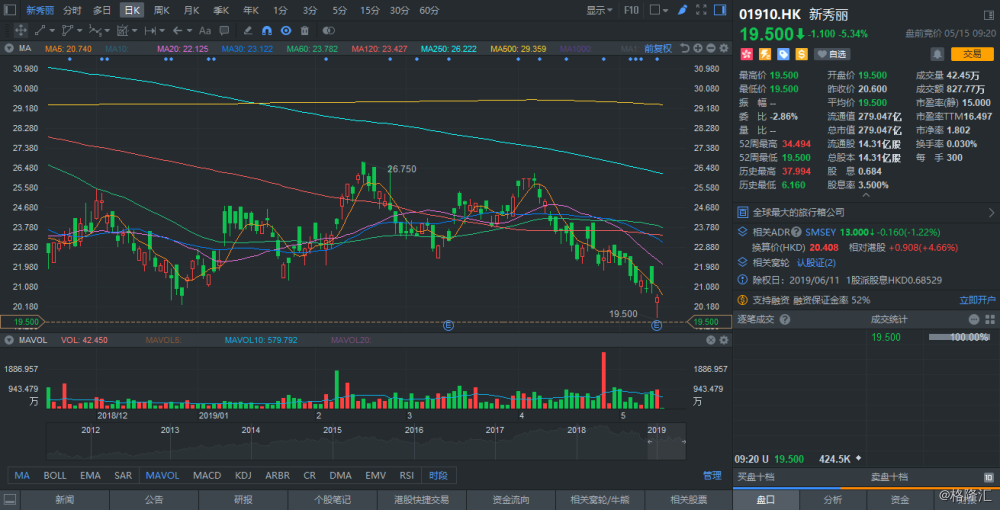Image resolution: width=1000 pixels, height=510 pixels.
Task: Select the KDJ indicator
Action: pyautogui.click(x=243, y=476)
